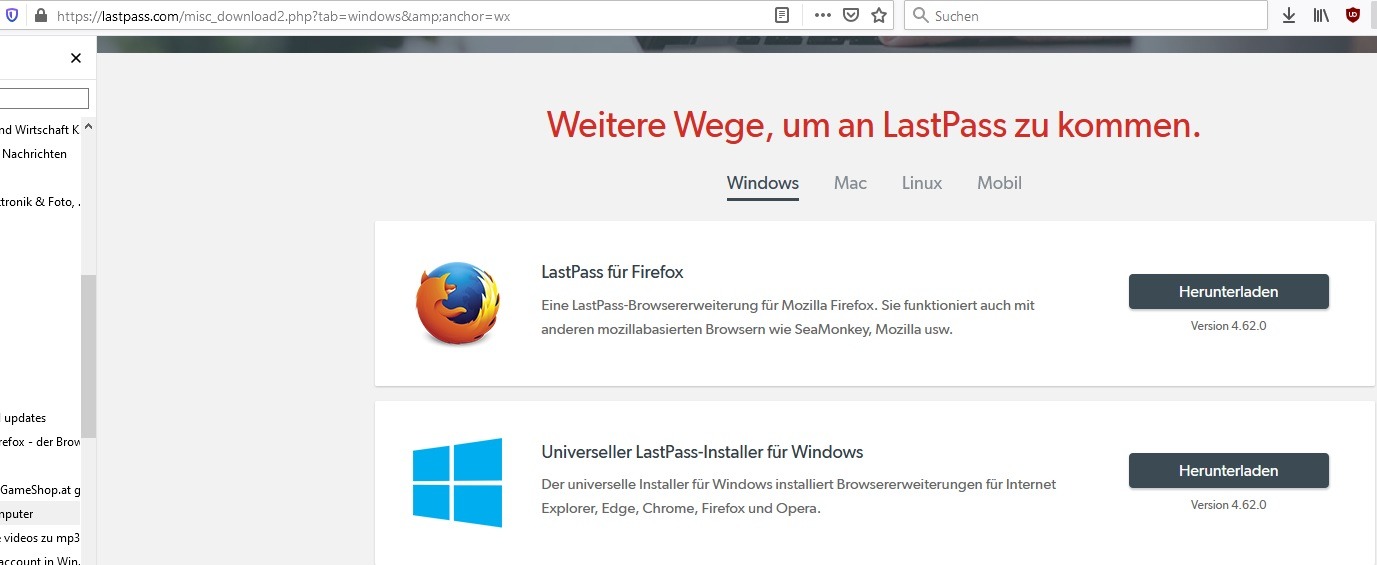Image resolution: width=1377 pixels, height=565 pixels.
Task: Bookmark this page with the star icon
Action: pyautogui.click(x=879, y=15)
